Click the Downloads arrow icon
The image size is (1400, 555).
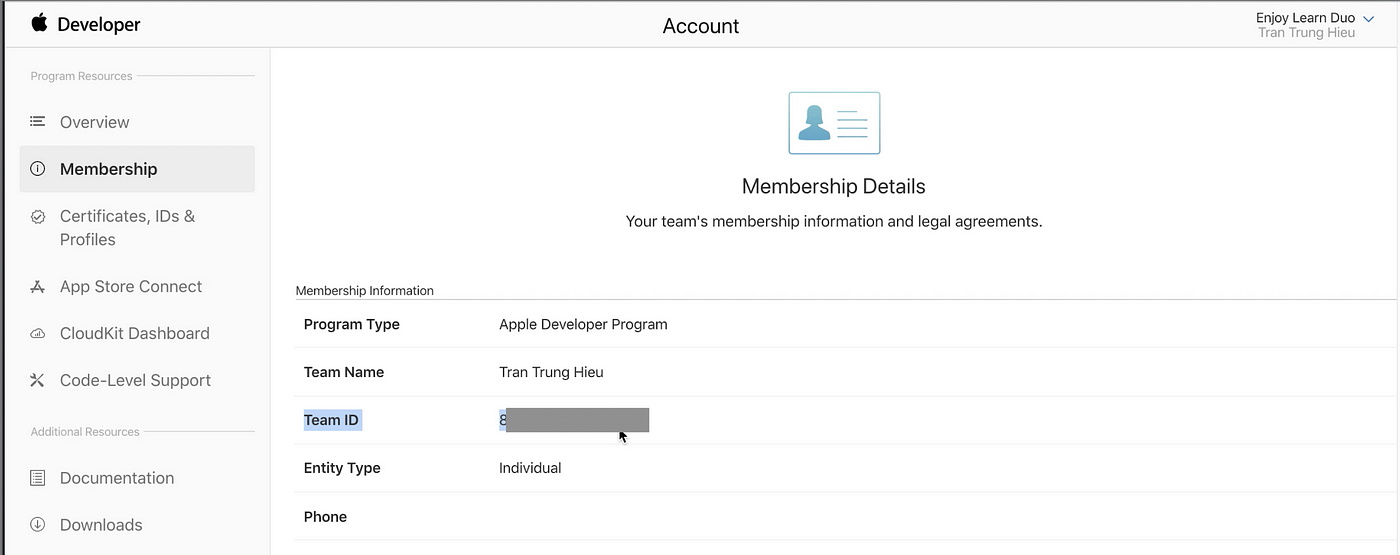pyautogui.click(x=38, y=524)
